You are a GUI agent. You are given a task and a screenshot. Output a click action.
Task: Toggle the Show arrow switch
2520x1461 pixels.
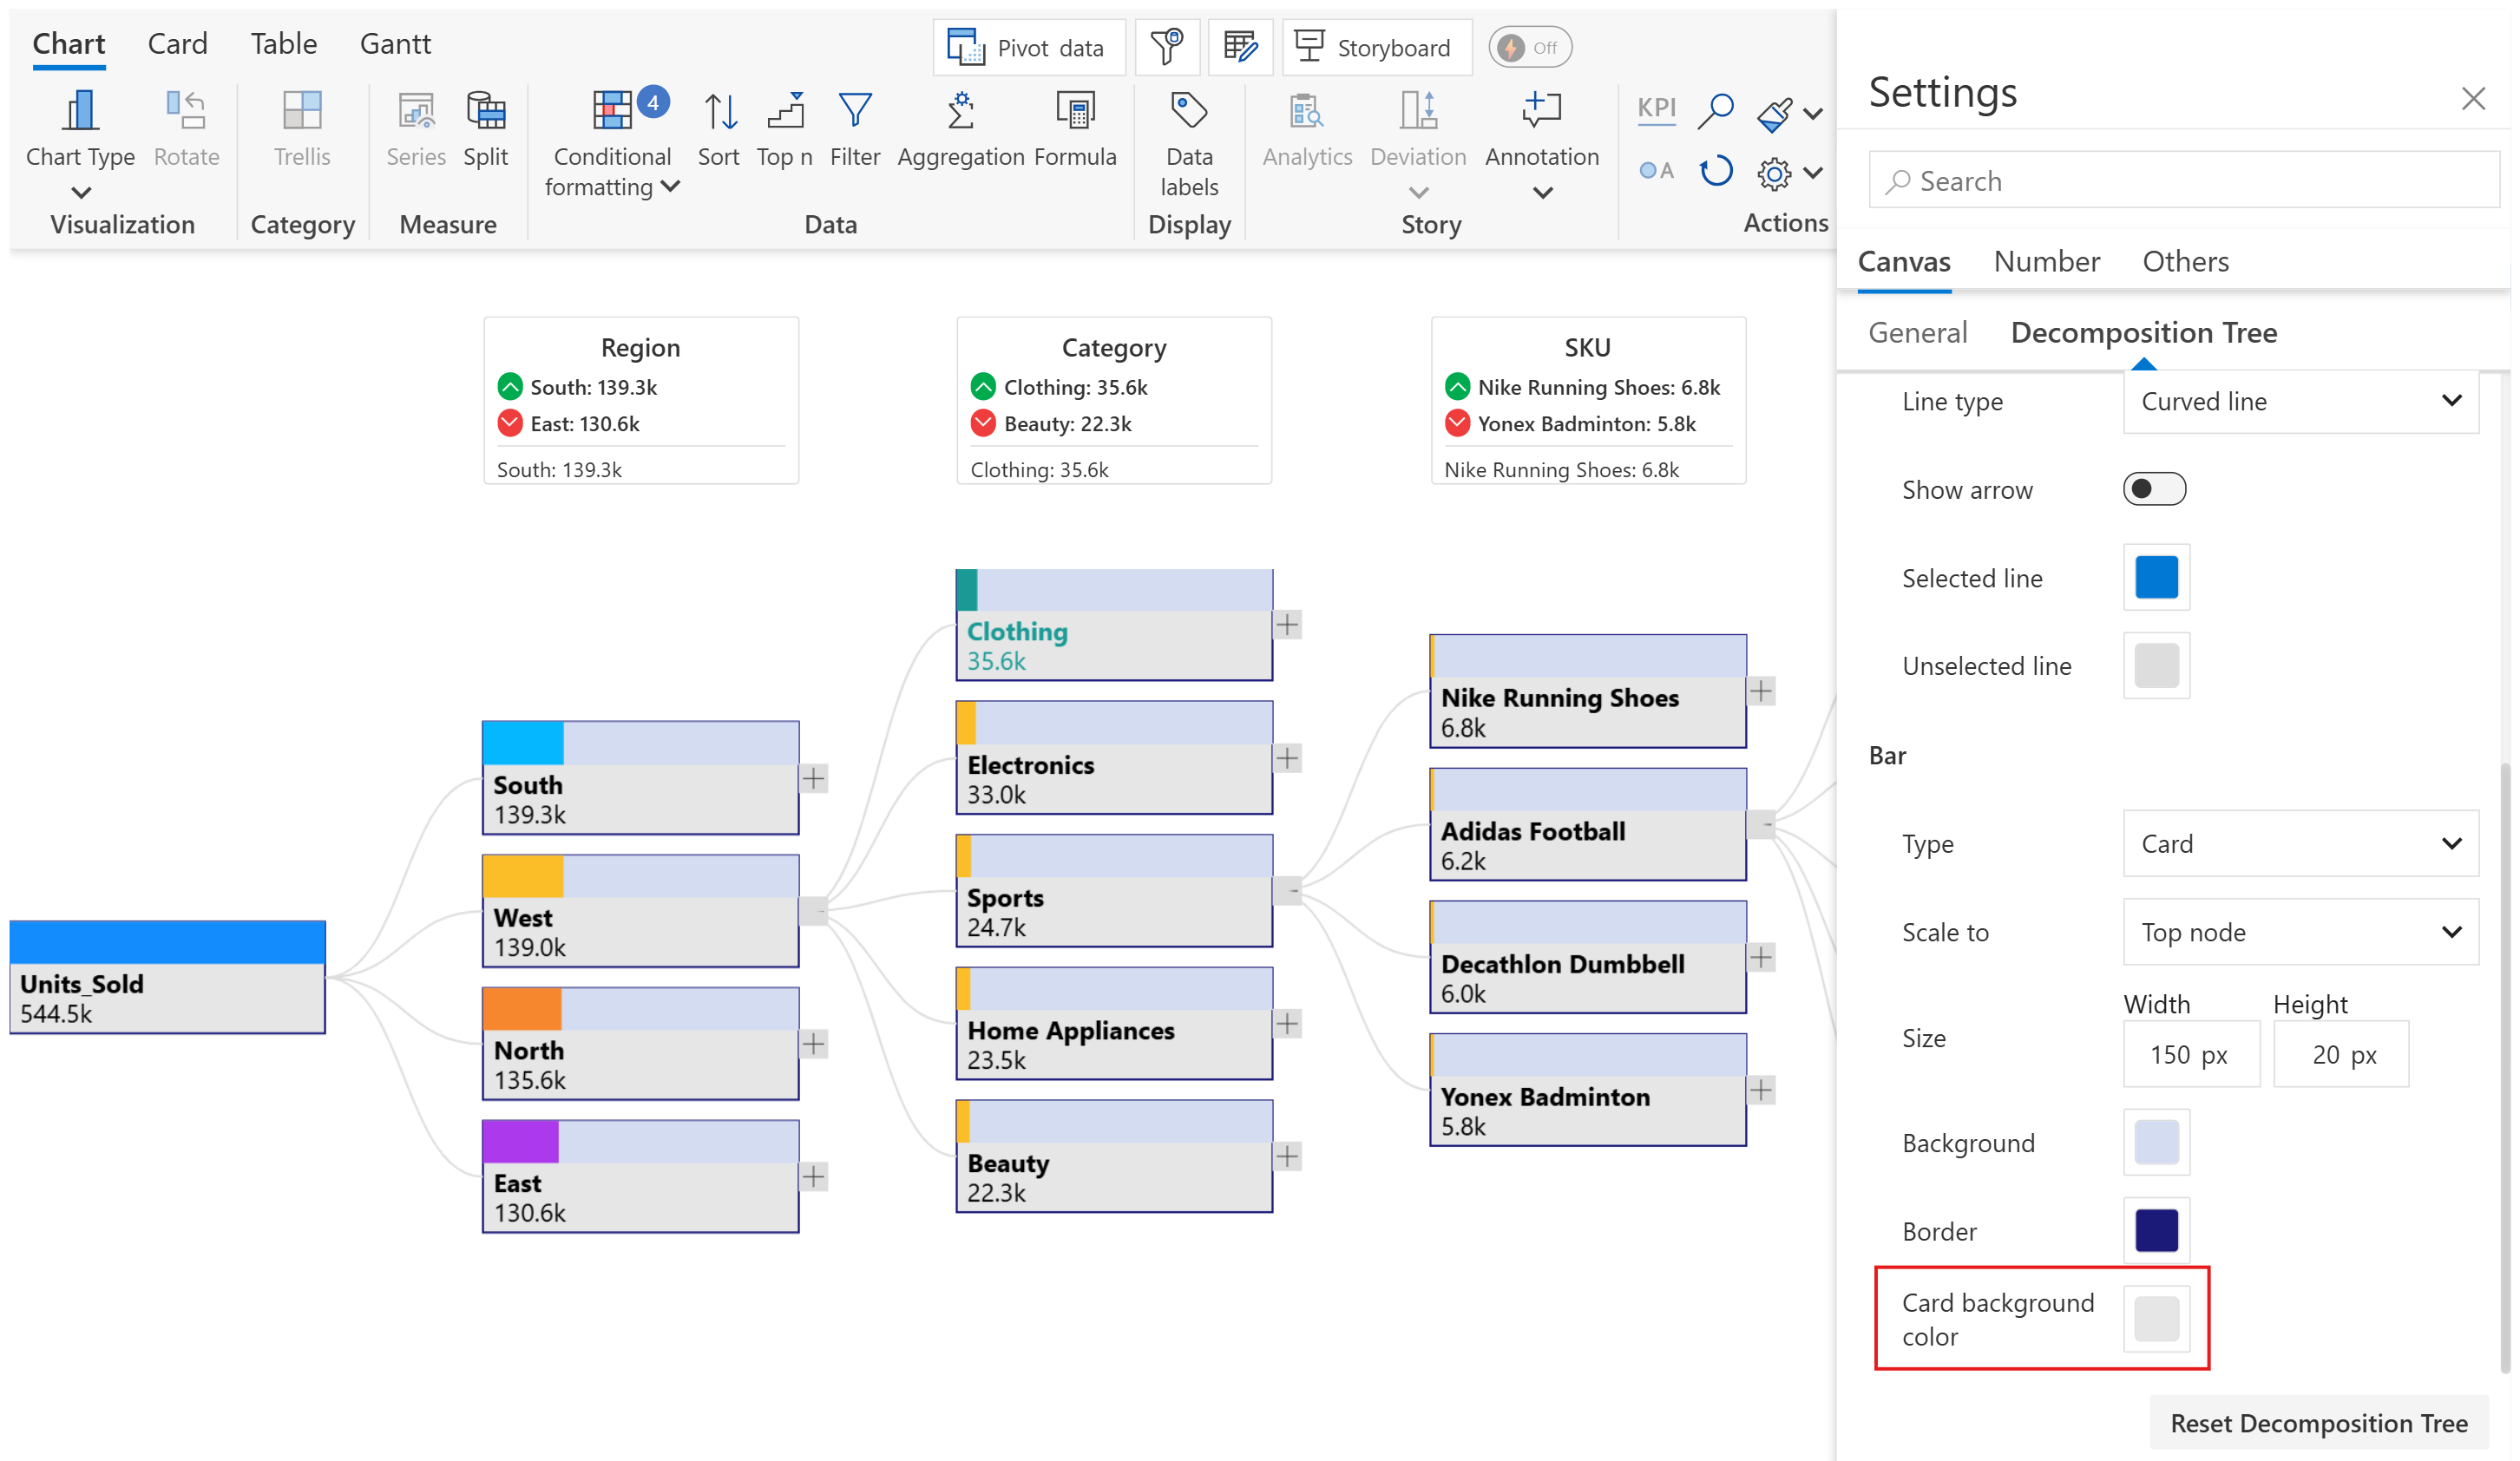tap(2155, 489)
